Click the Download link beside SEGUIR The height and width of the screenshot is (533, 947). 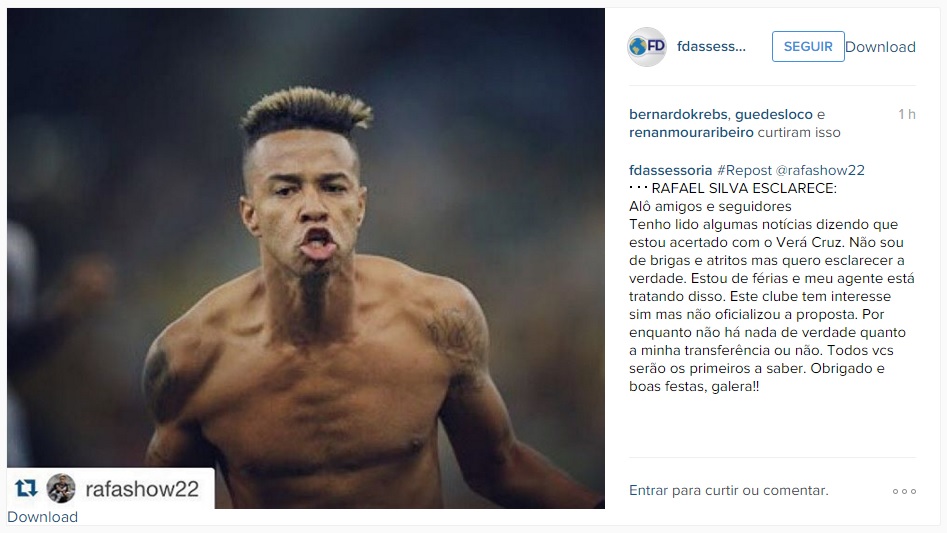881,47
